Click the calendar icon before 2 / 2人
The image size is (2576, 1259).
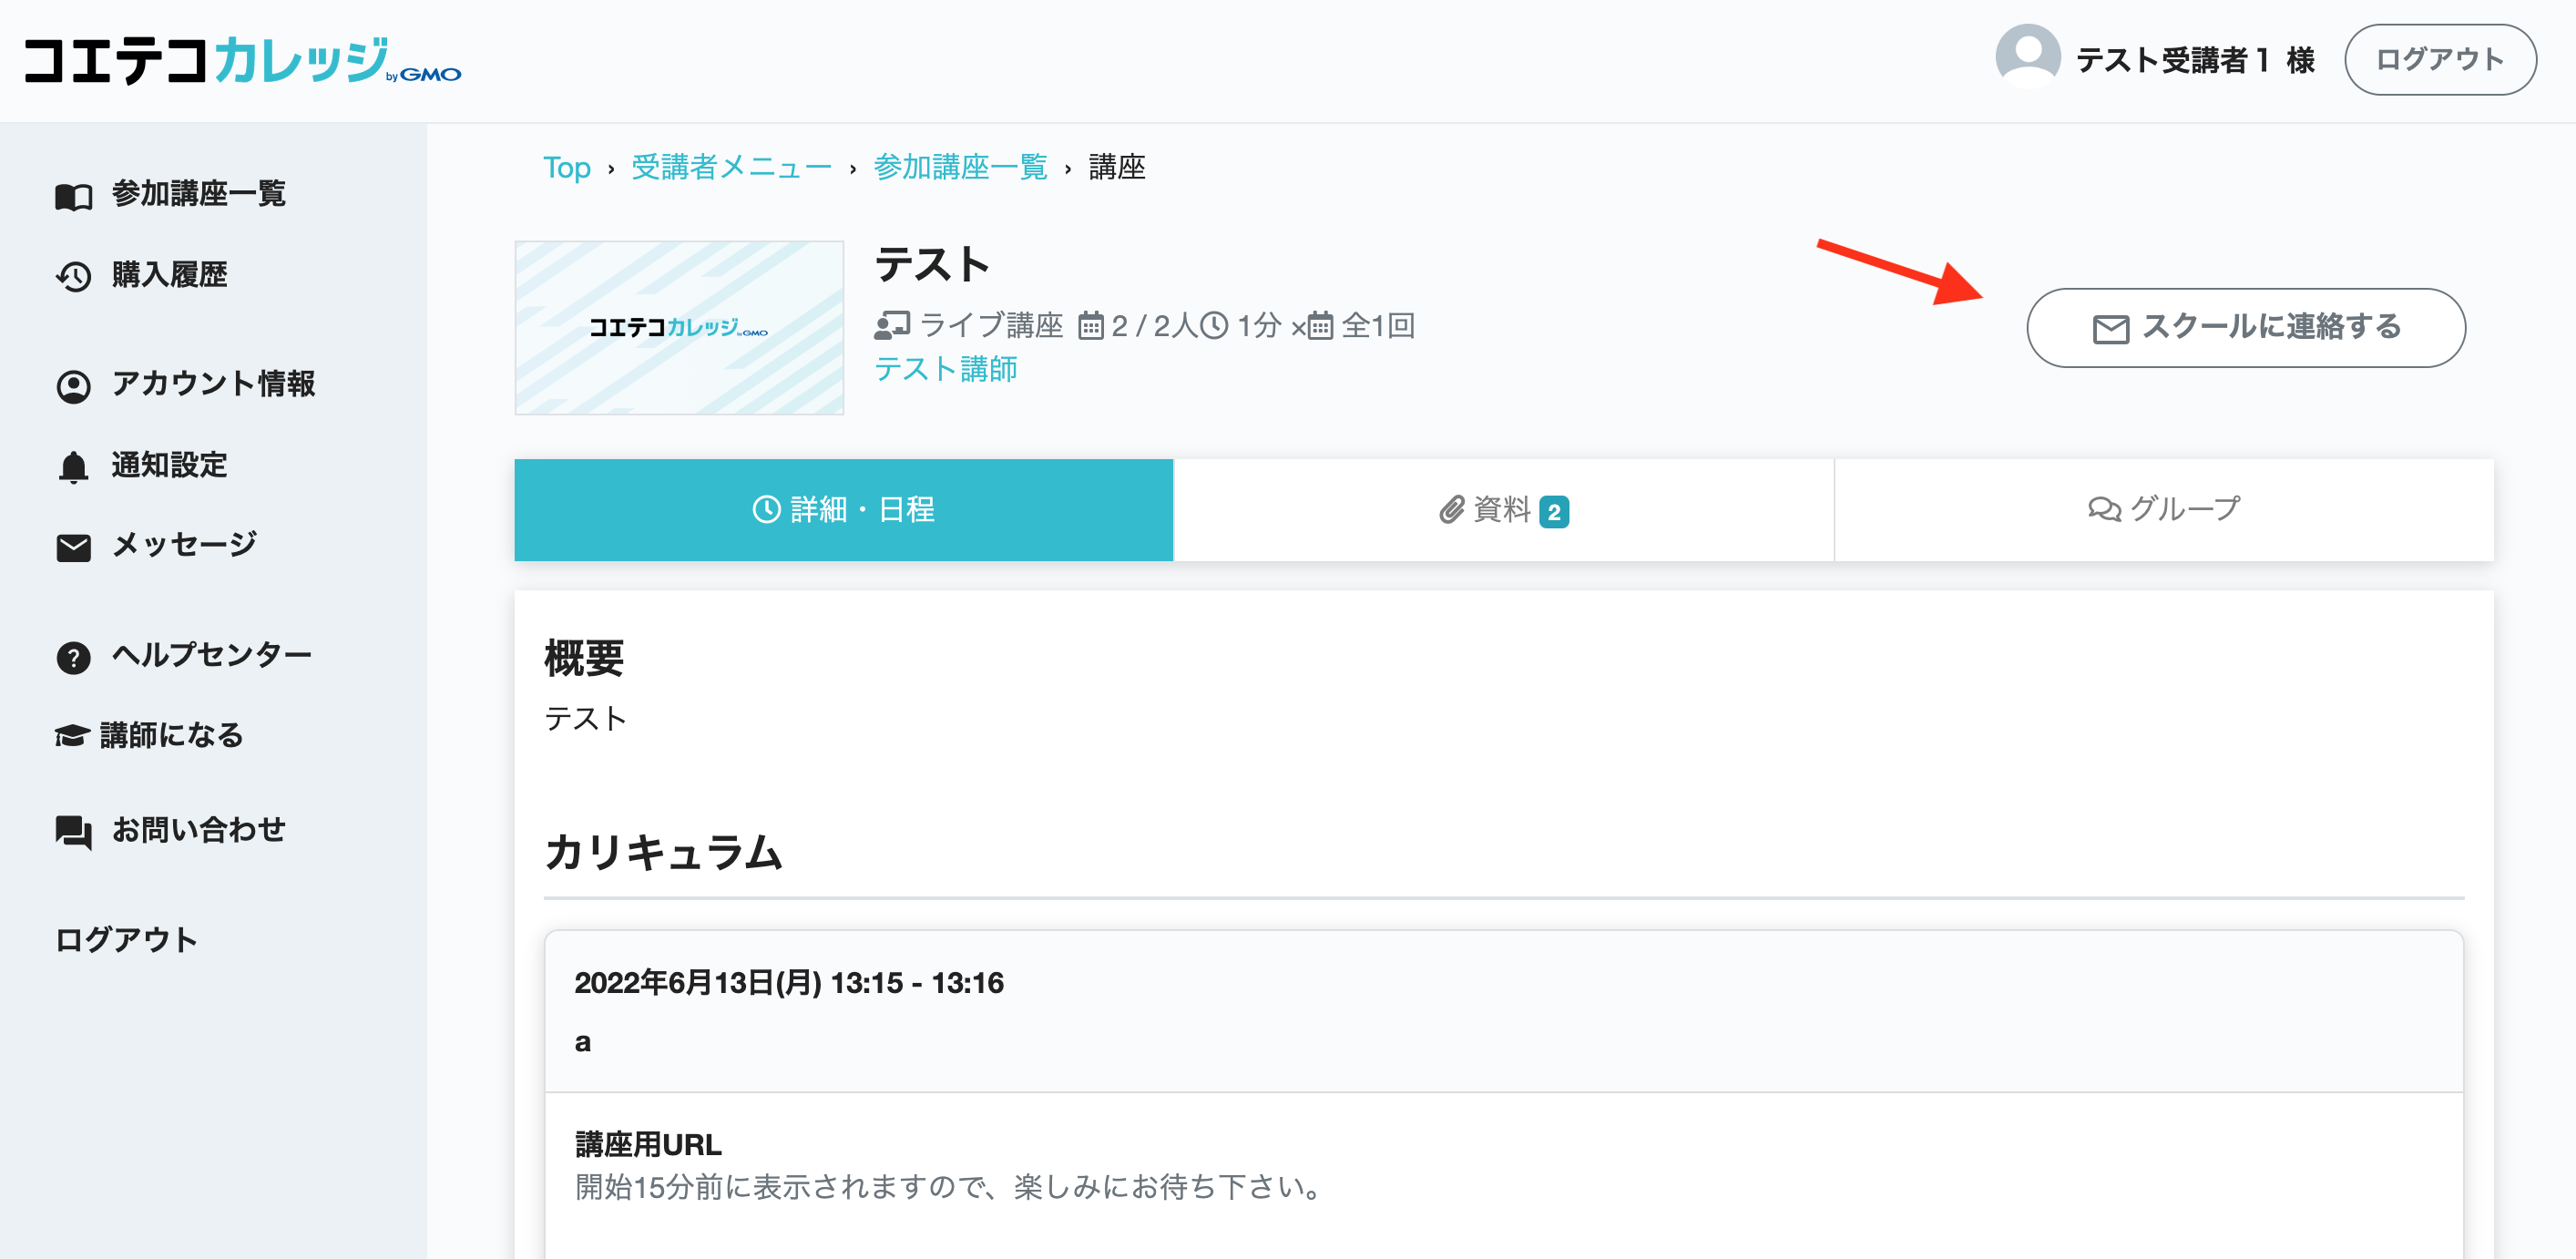[1091, 326]
